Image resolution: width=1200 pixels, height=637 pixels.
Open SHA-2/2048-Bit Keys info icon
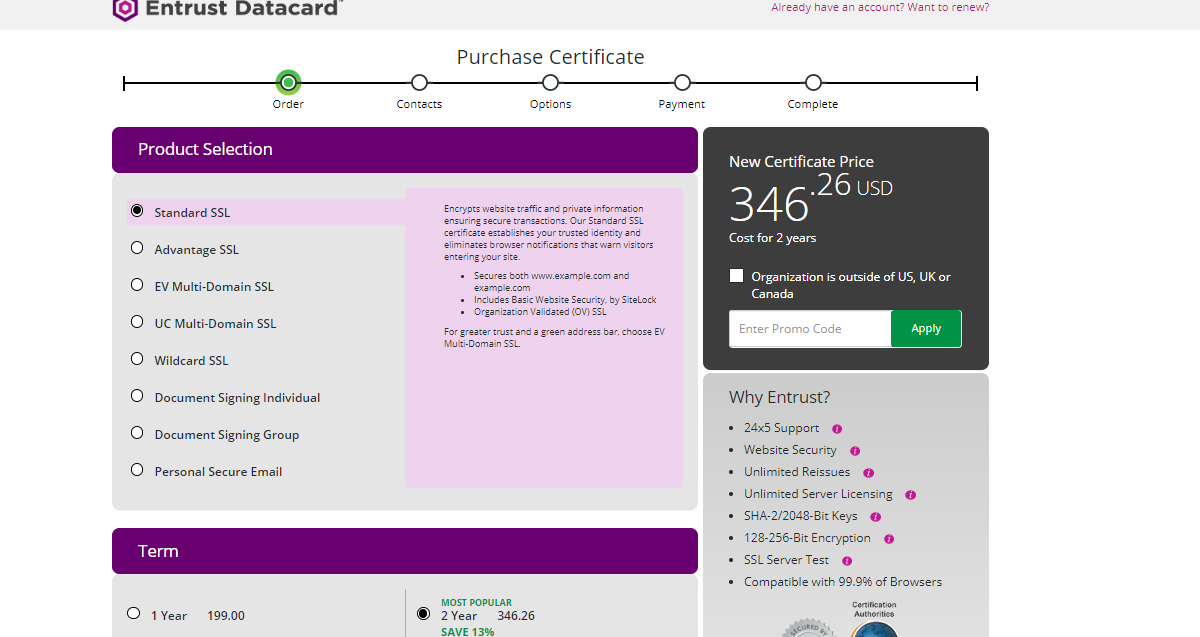pyautogui.click(x=874, y=516)
